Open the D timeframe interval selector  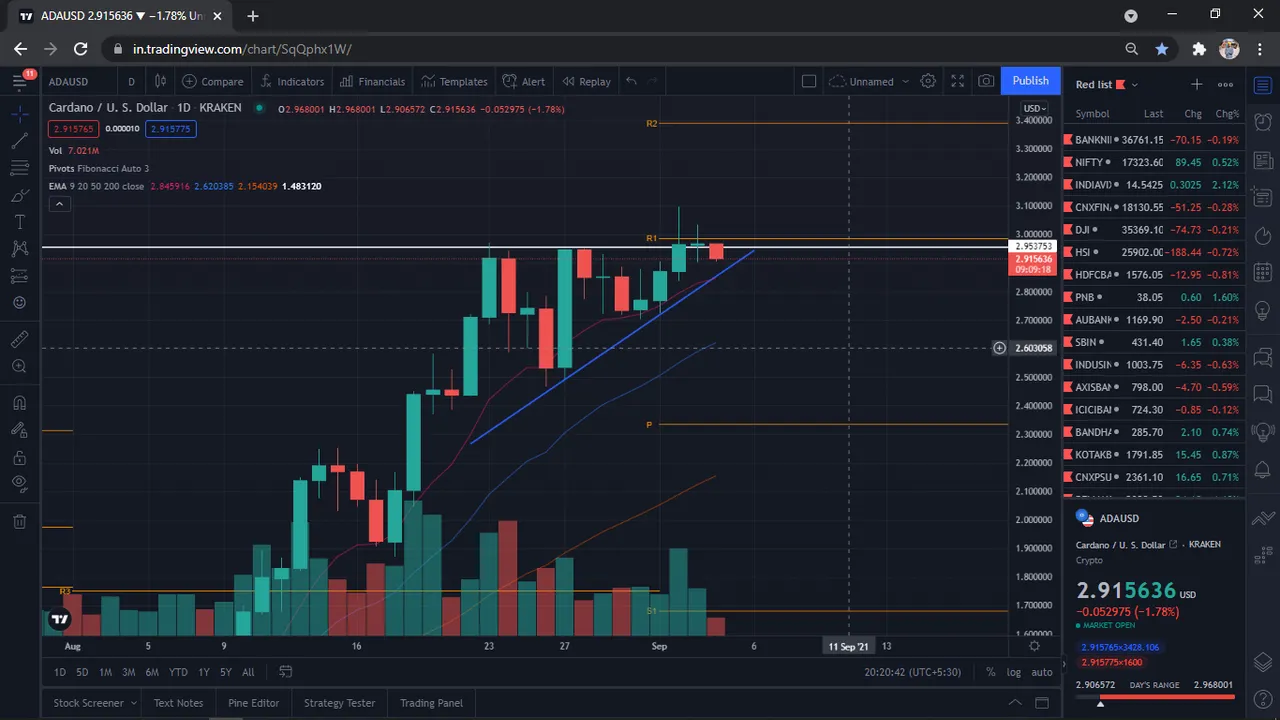131,81
